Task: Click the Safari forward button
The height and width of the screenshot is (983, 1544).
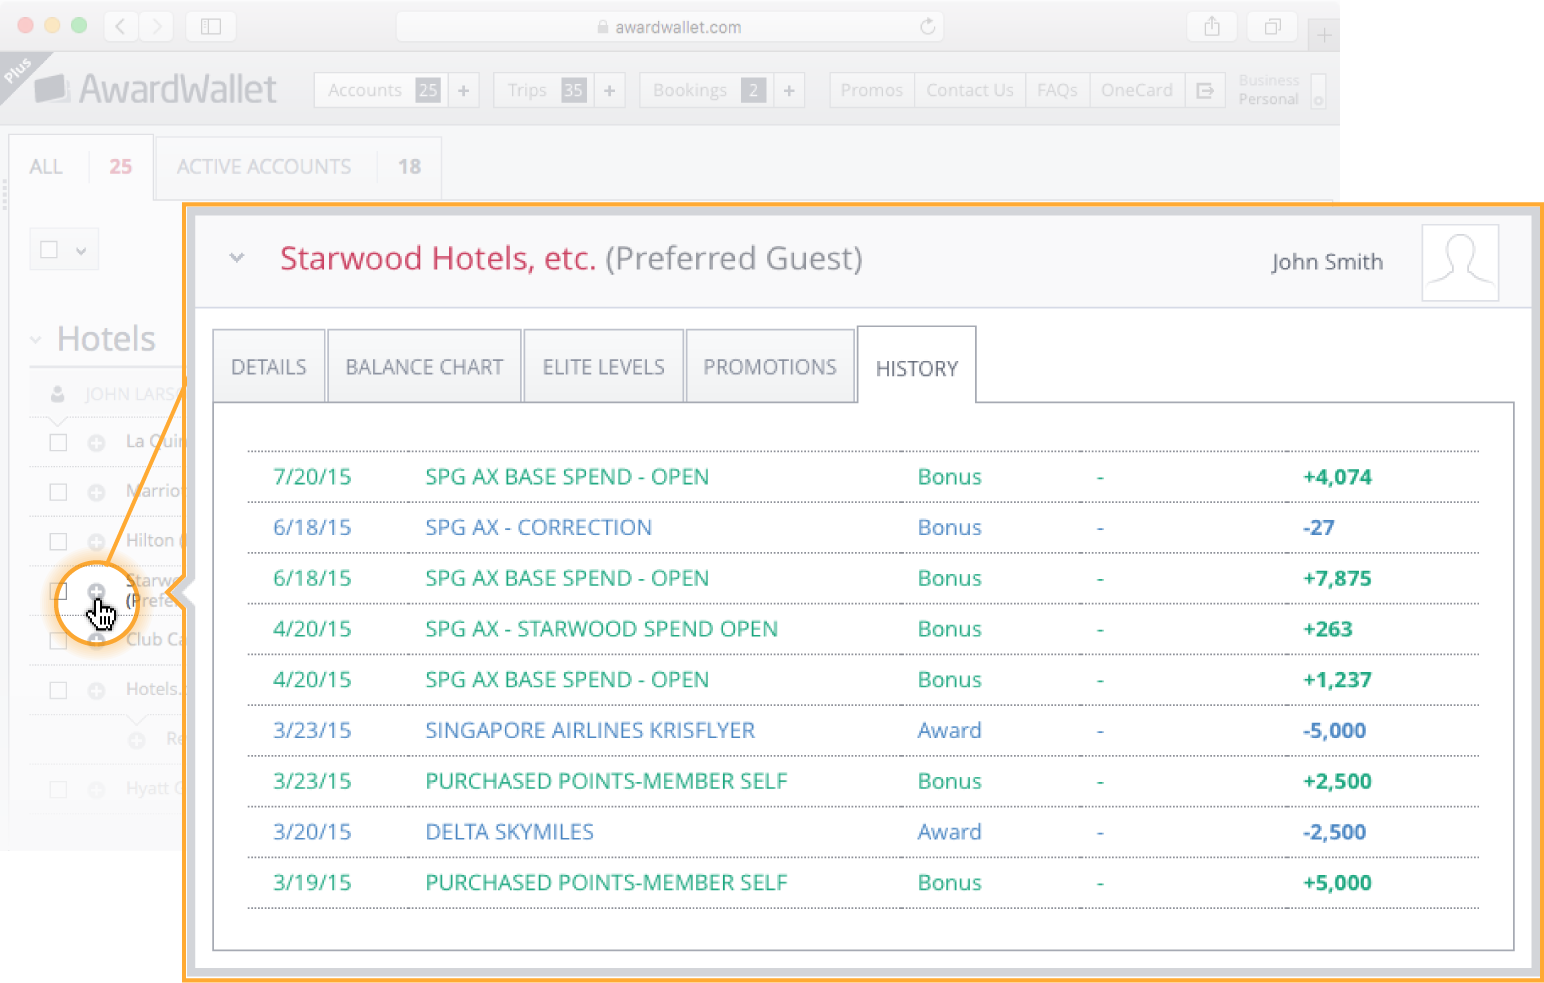Action: coord(156,26)
